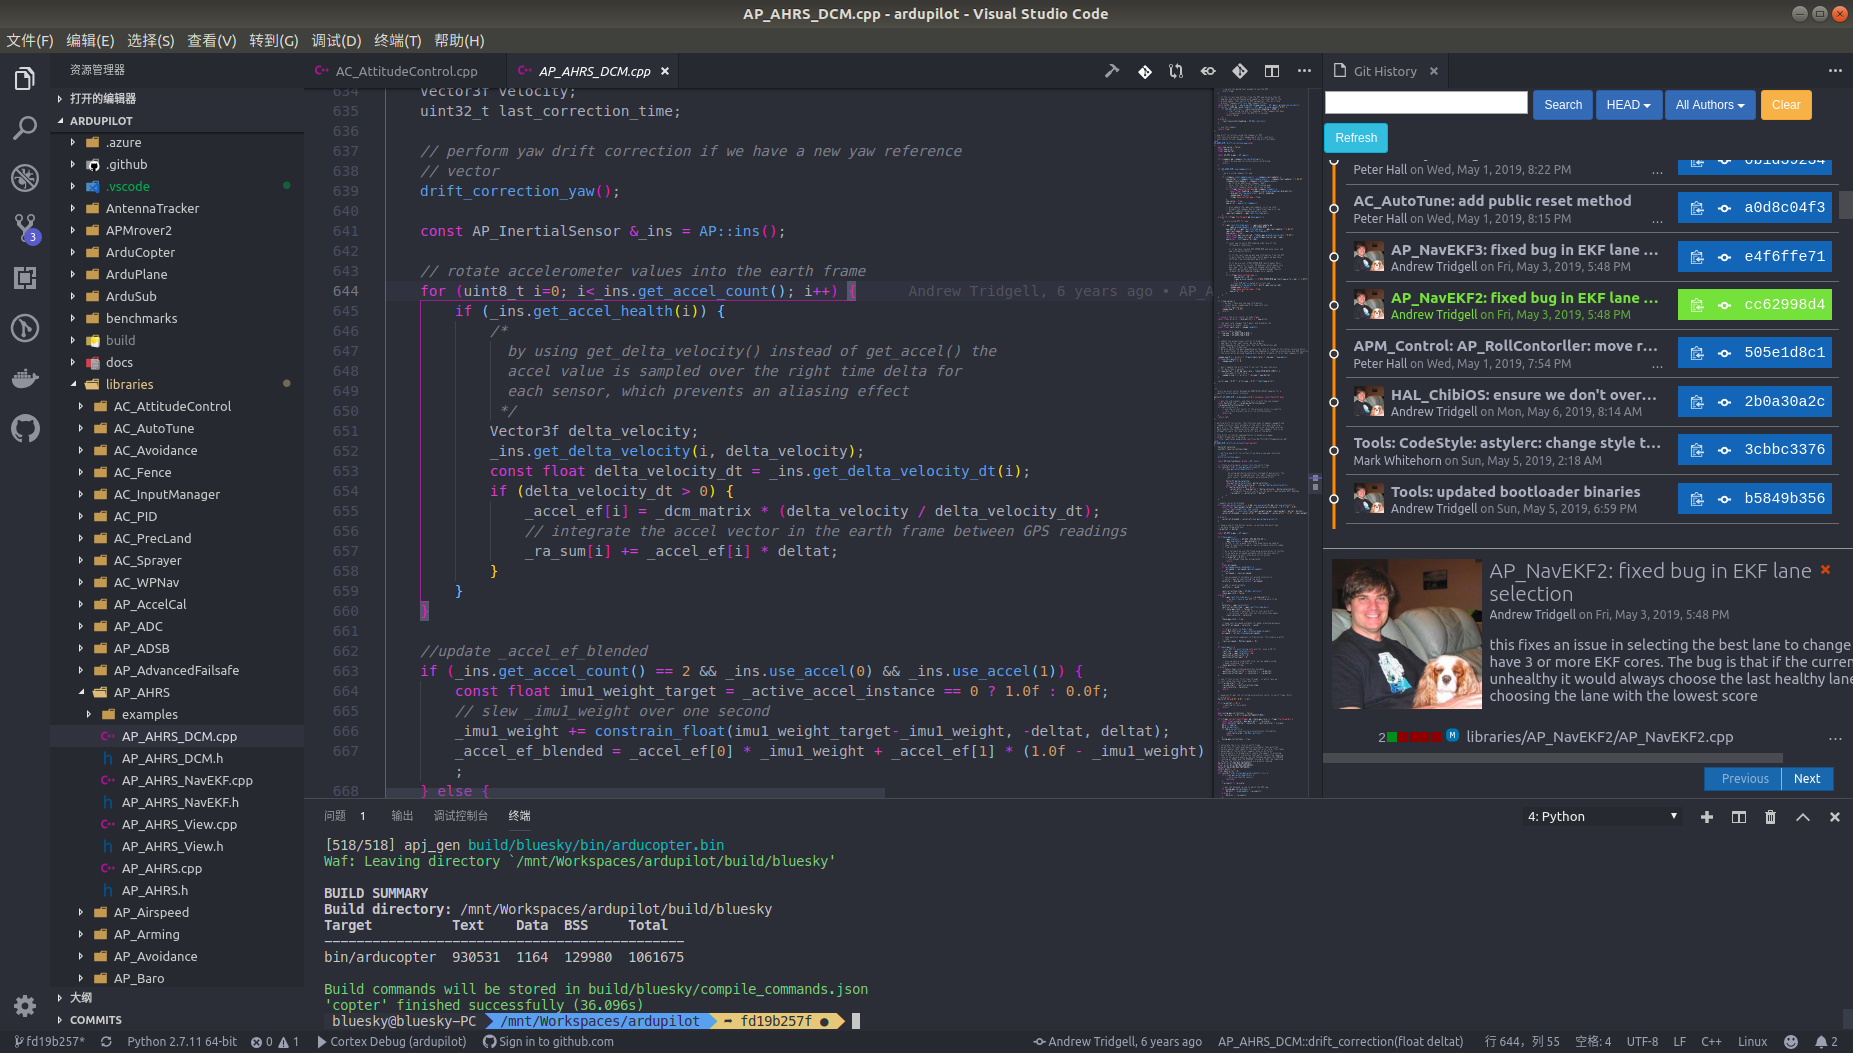Click Previous page button in Git History

(x=1745, y=779)
